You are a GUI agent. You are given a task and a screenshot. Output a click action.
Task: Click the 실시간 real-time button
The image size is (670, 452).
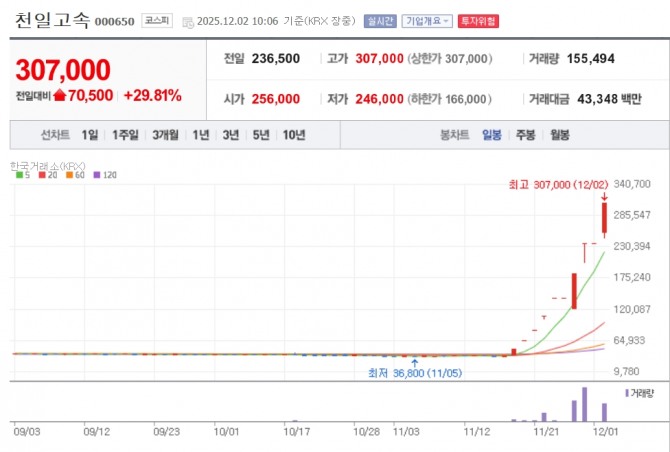click(x=380, y=21)
